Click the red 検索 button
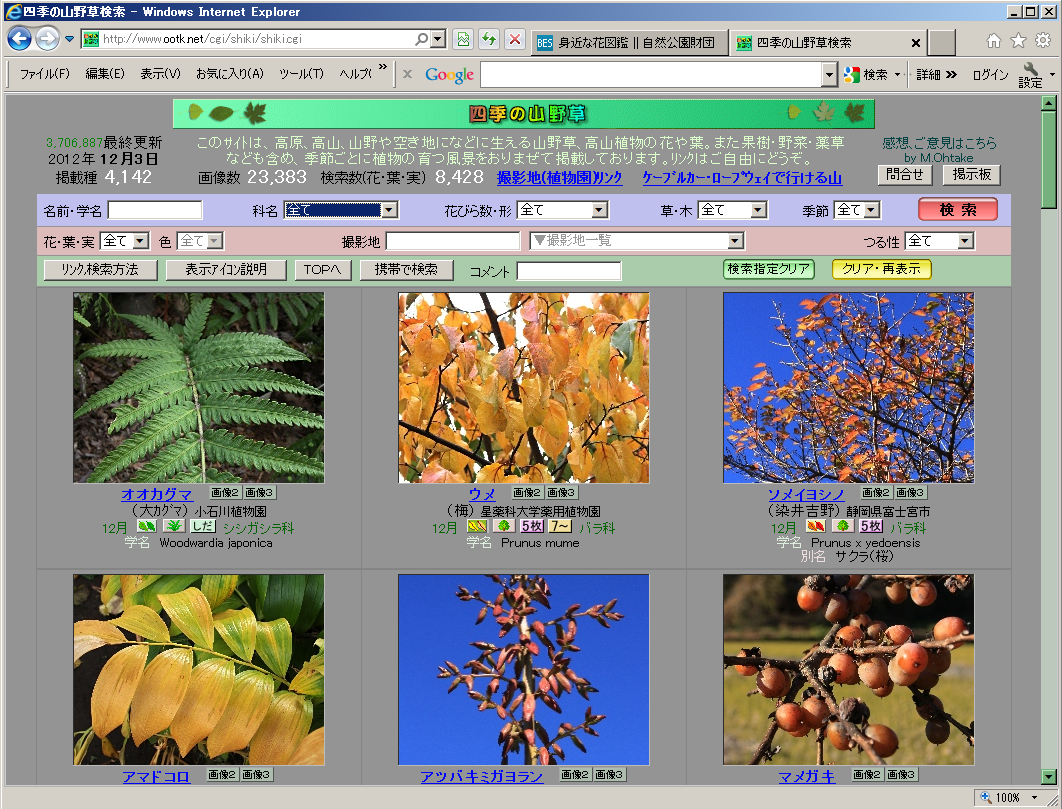 point(958,209)
